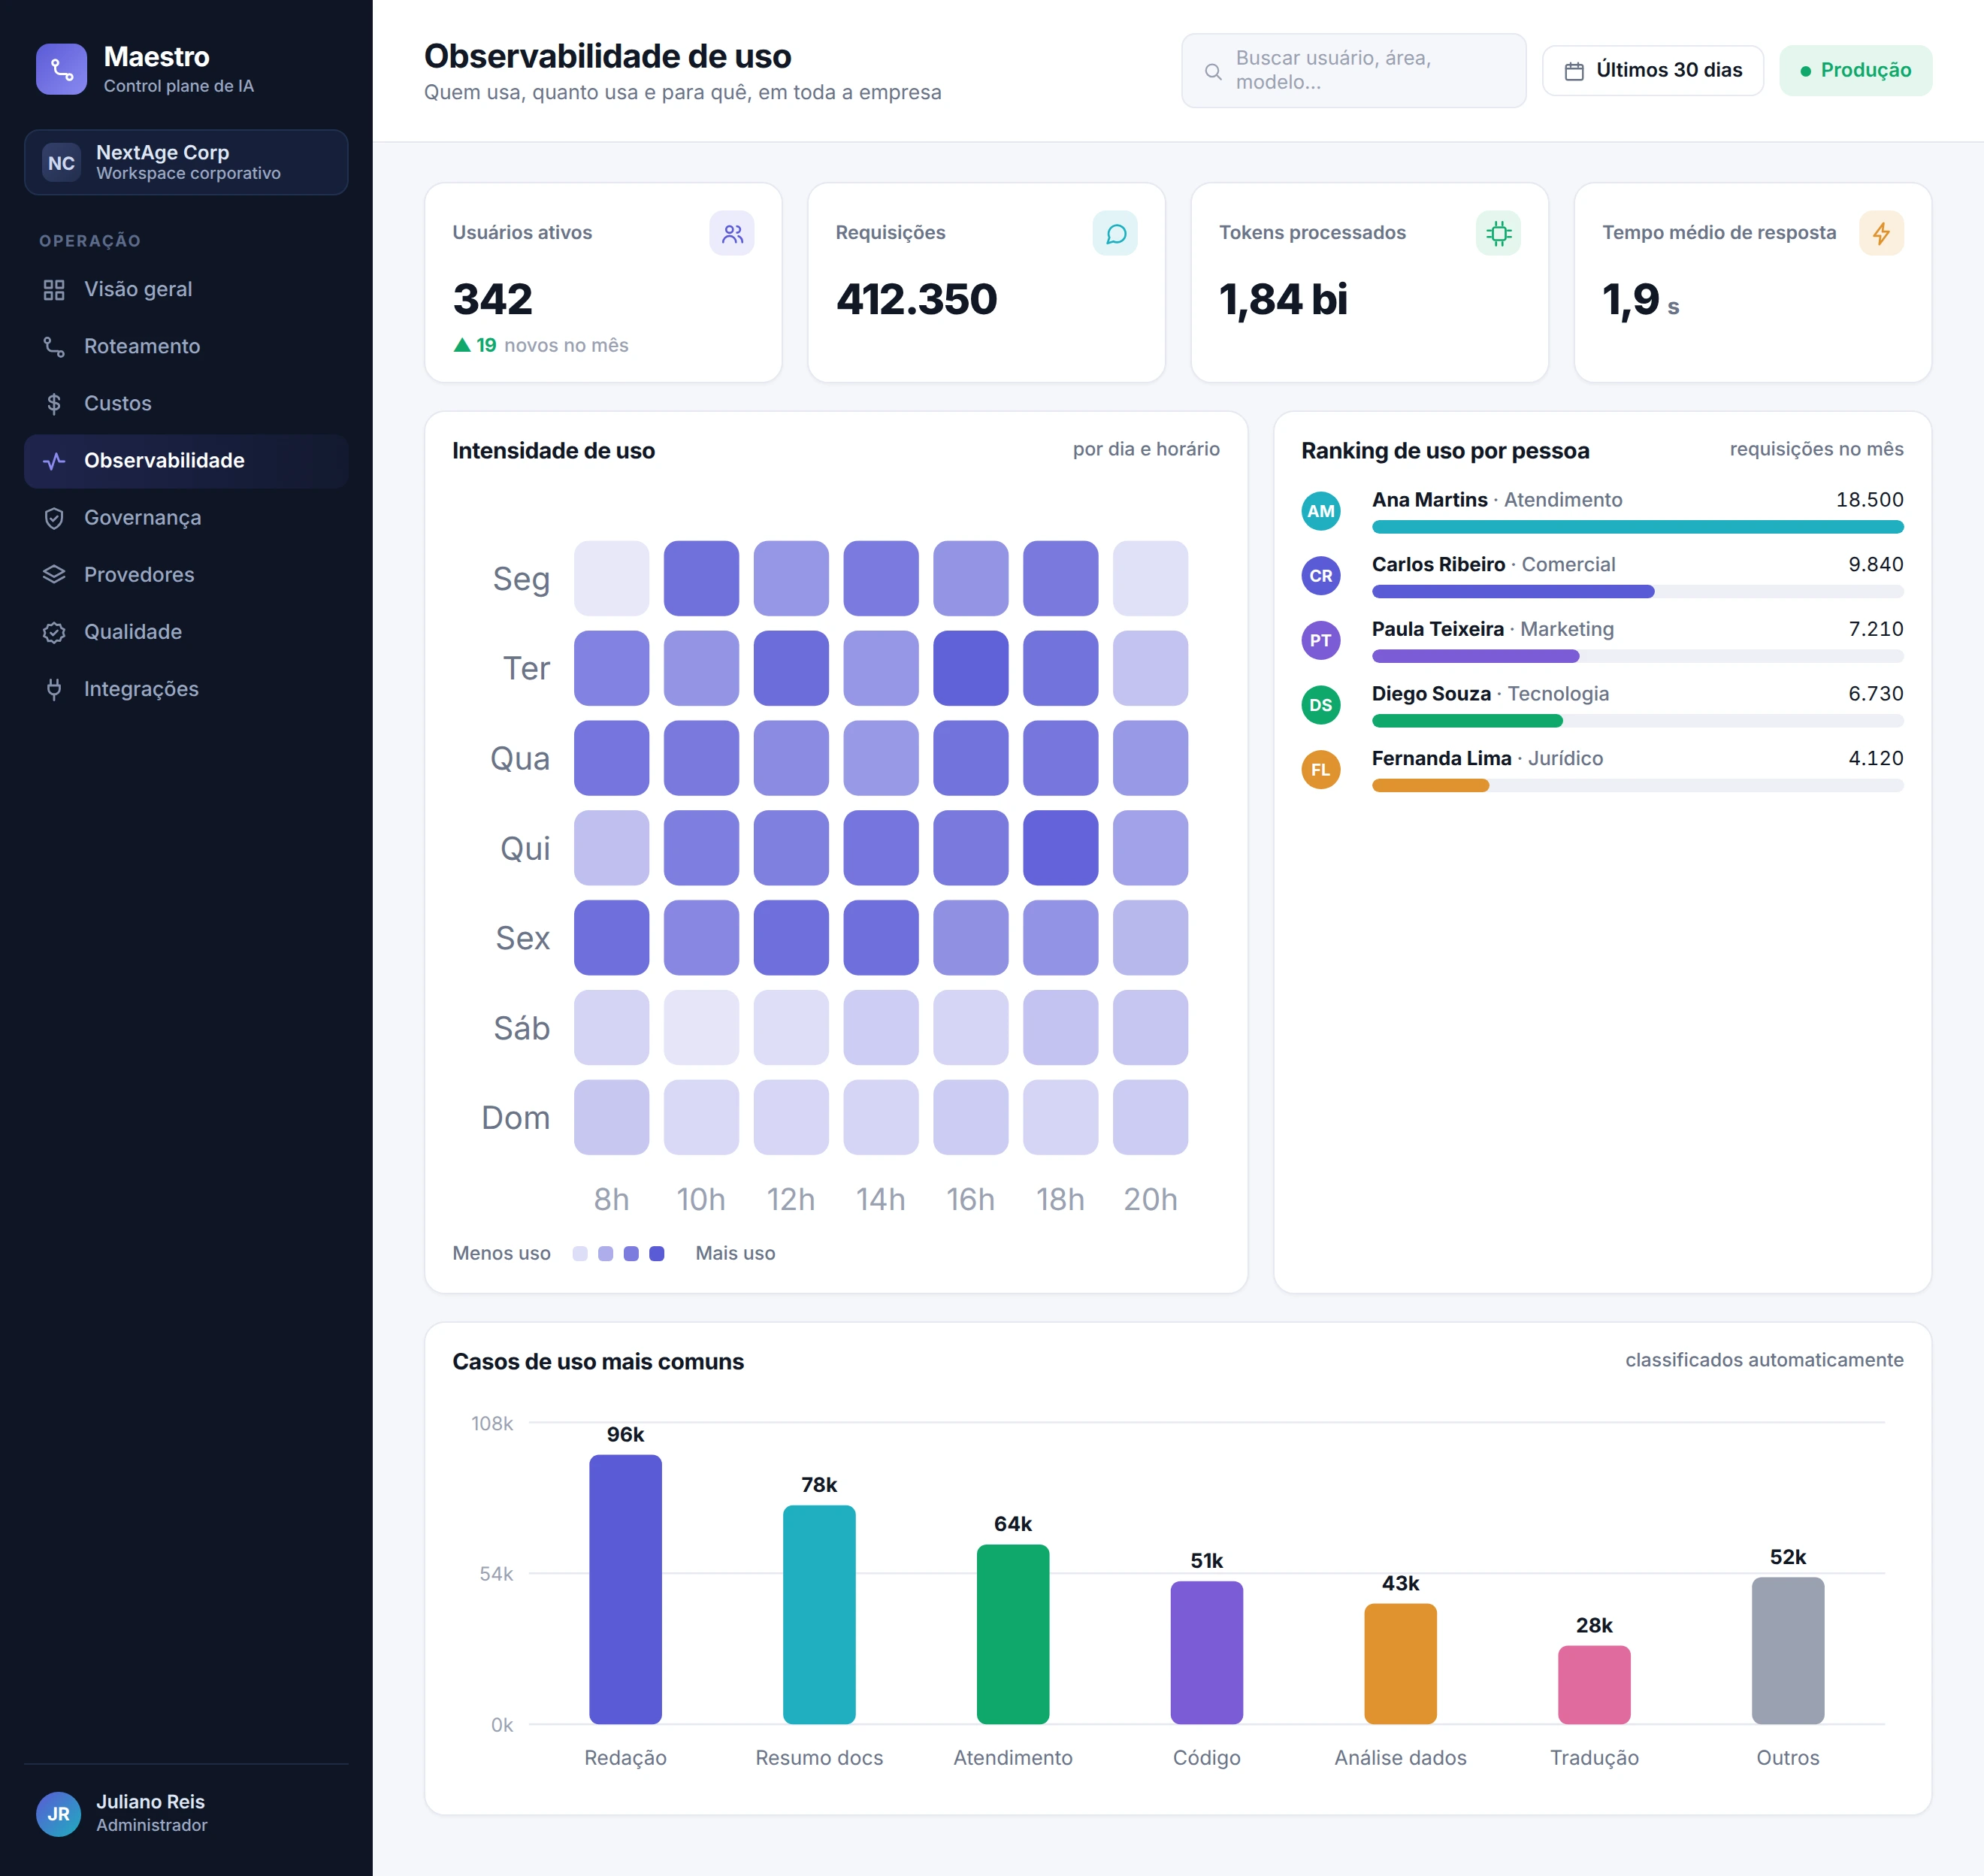Image resolution: width=1984 pixels, height=1876 pixels.
Task: Click the Requisições chat bubble icon
Action: coord(1115,233)
